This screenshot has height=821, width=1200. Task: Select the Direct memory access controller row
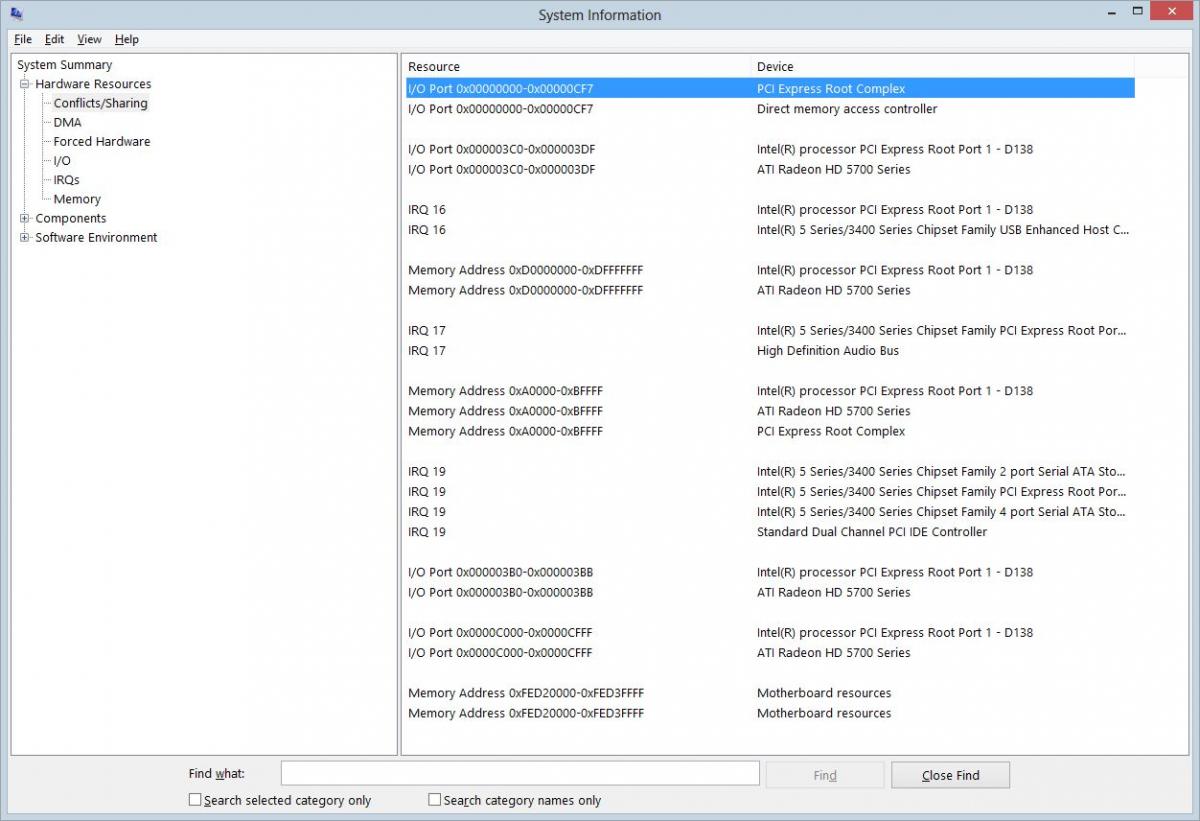(x=769, y=109)
